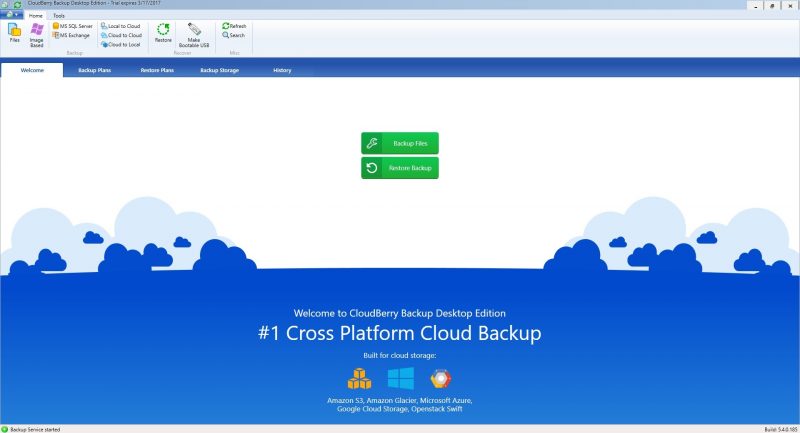Image resolution: width=800 pixels, height=433 pixels.
Task: Click the 'Built for cloud storage:' text
Action: [399, 355]
